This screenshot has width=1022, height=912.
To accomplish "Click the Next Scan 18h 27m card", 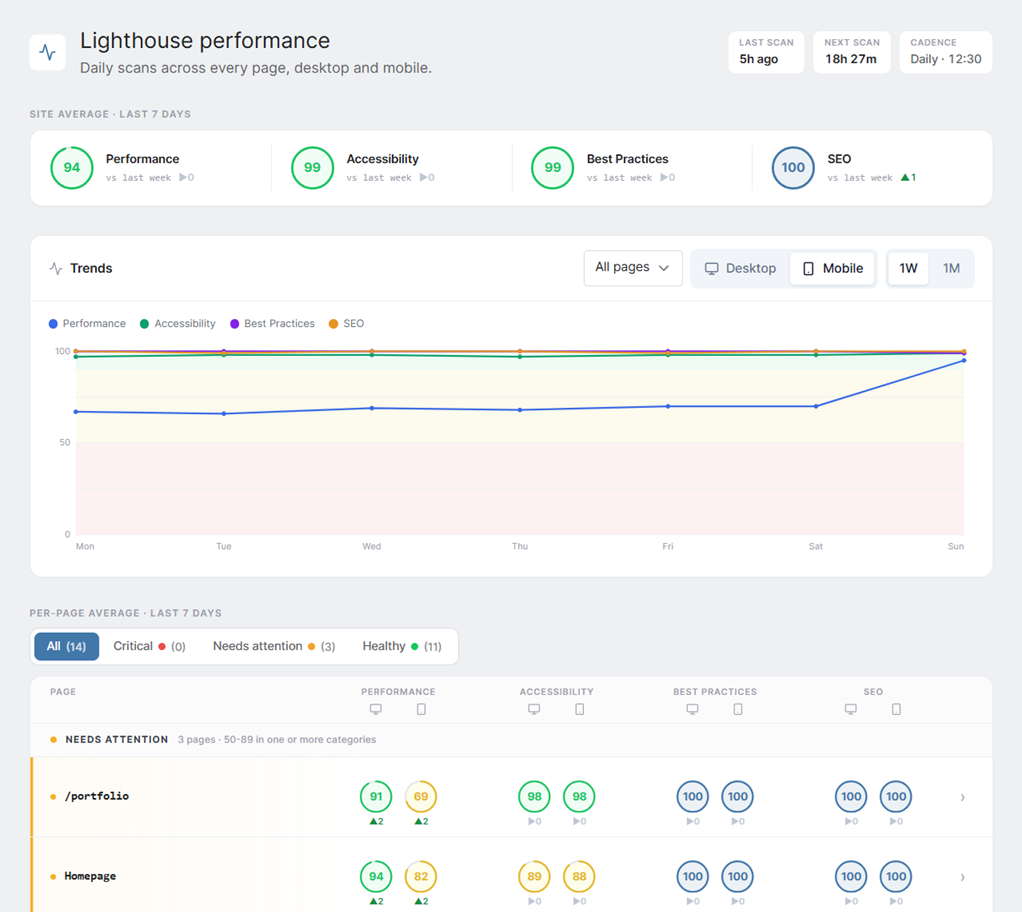I will pos(851,52).
